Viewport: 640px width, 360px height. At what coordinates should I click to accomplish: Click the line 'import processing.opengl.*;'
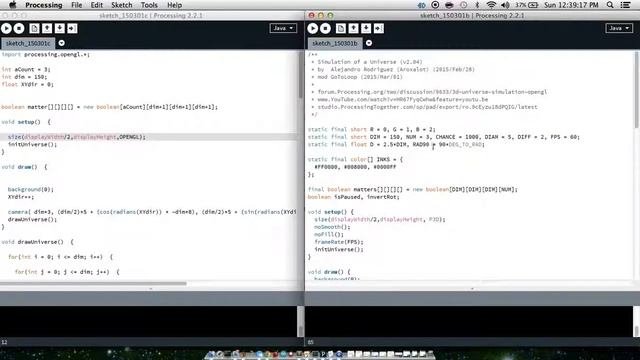pyautogui.click(x=45, y=54)
